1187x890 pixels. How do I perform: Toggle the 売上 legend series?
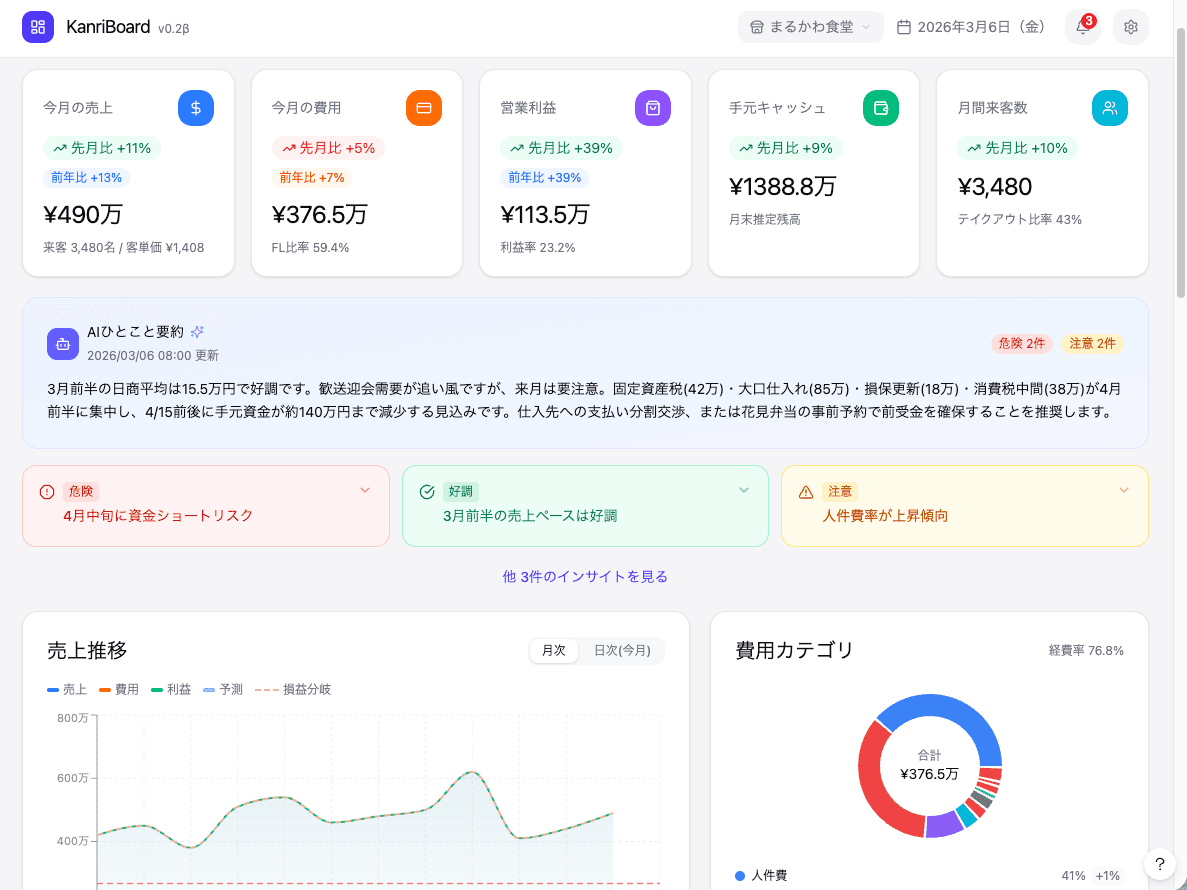pyautogui.click(x=67, y=689)
